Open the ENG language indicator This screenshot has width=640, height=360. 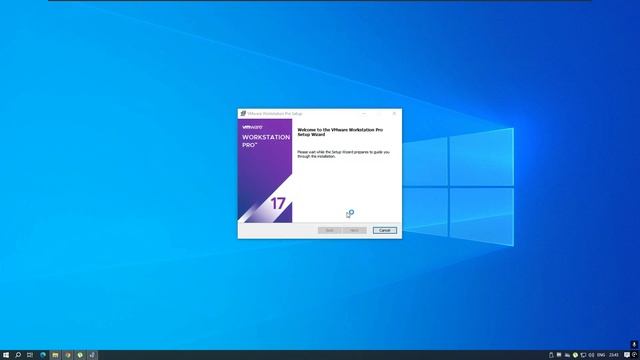(601, 355)
